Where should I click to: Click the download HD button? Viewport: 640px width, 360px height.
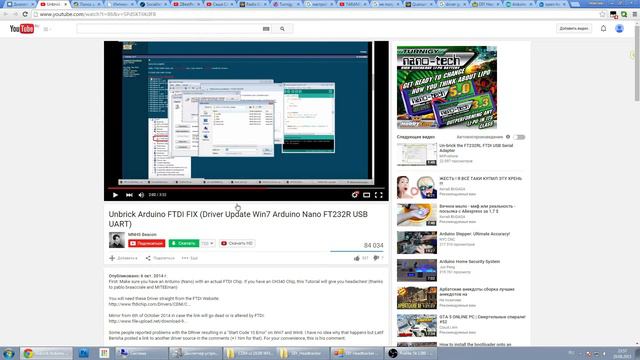click(x=237, y=243)
